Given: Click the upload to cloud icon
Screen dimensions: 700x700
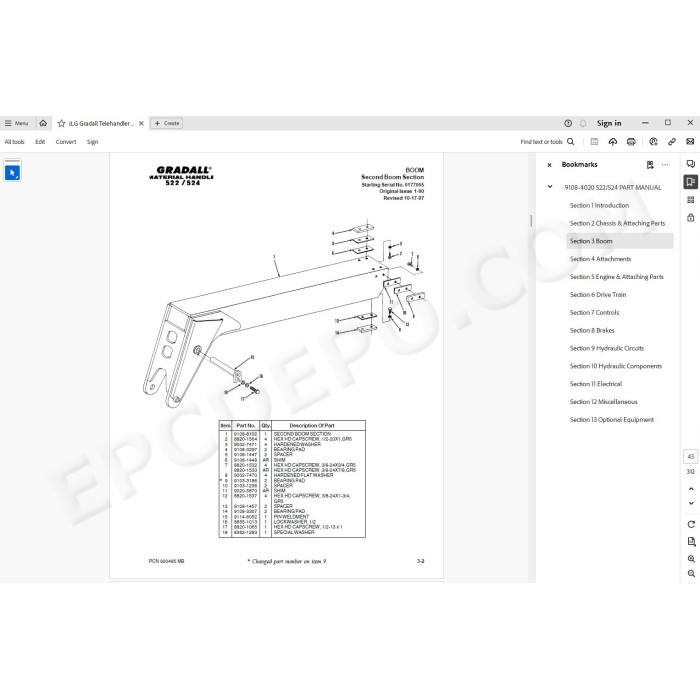Looking at the screenshot, I should coord(612,142).
